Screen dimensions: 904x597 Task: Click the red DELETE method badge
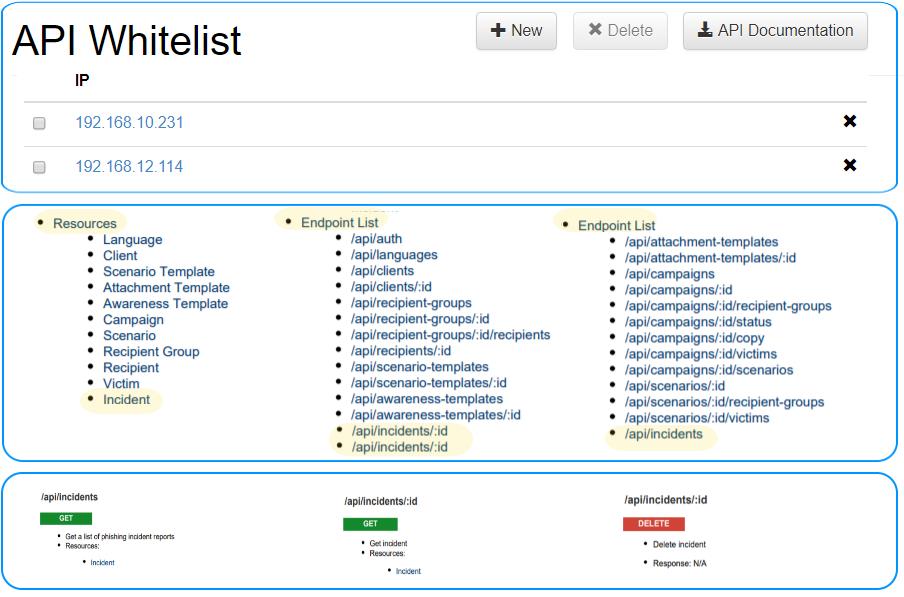pyautogui.click(x=654, y=524)
